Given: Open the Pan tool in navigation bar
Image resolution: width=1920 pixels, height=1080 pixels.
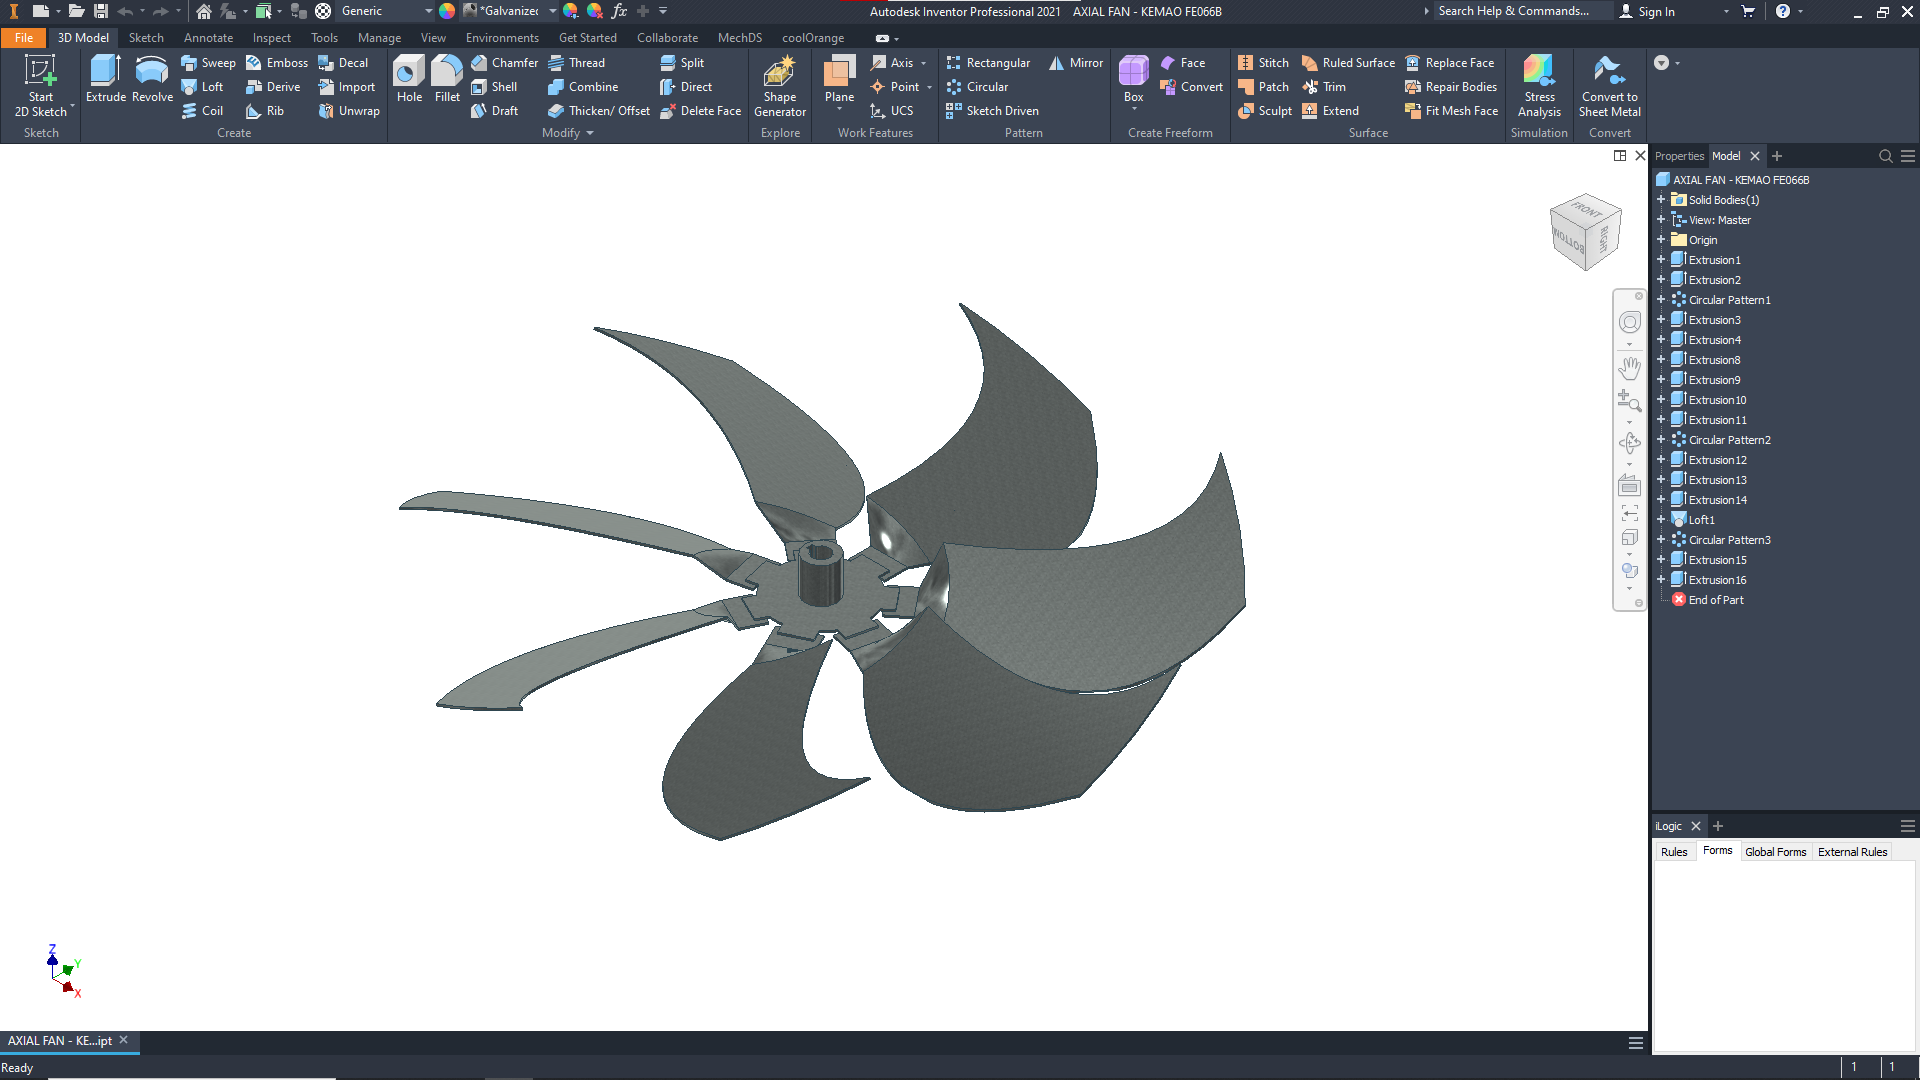Looking at the screenshot, I should [x=1630, y=367].
